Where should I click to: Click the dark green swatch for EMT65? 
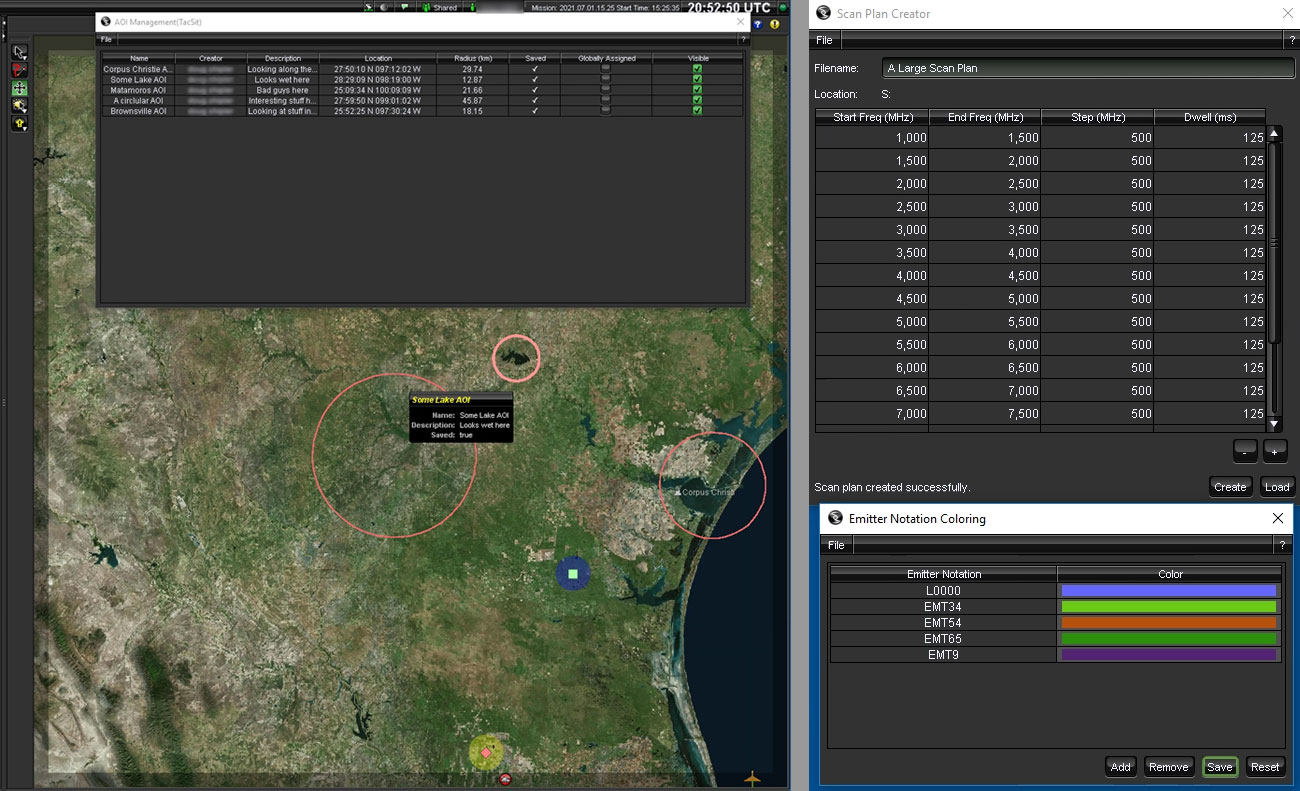pyautogui.click(x=1169, y=639)
